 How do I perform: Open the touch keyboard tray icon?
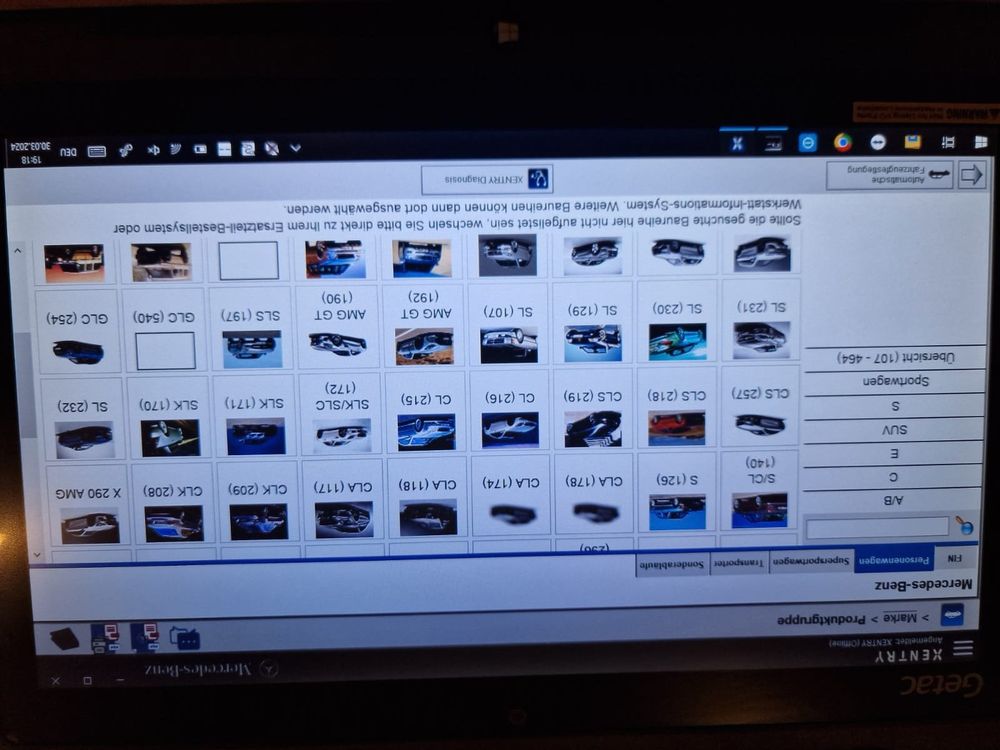(x=96, y=151)
